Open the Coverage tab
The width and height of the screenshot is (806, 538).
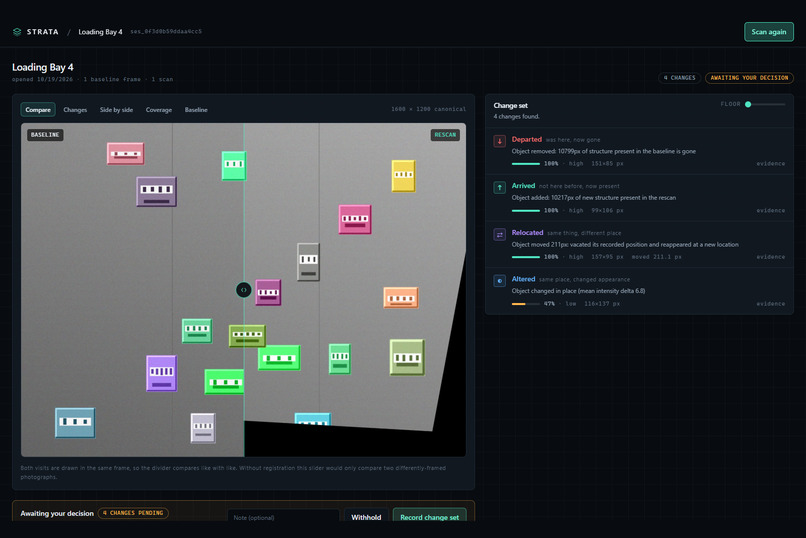tap(159, 109)
